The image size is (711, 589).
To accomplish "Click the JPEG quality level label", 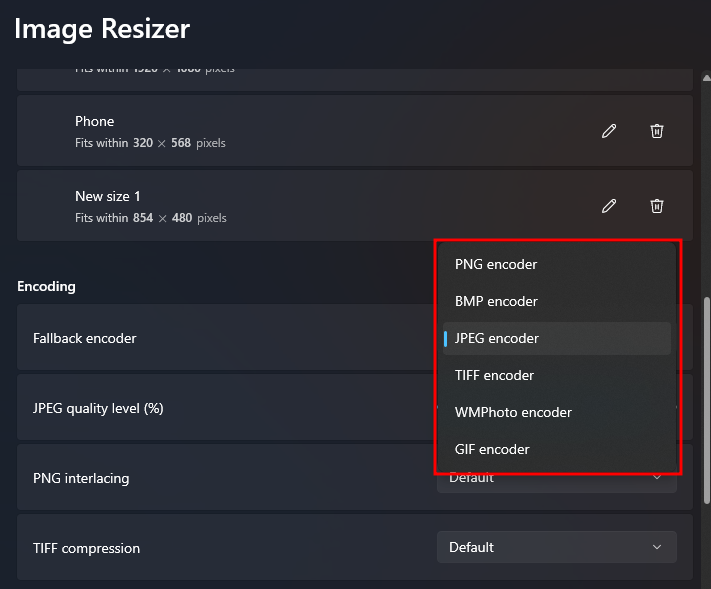I will 98,409.
